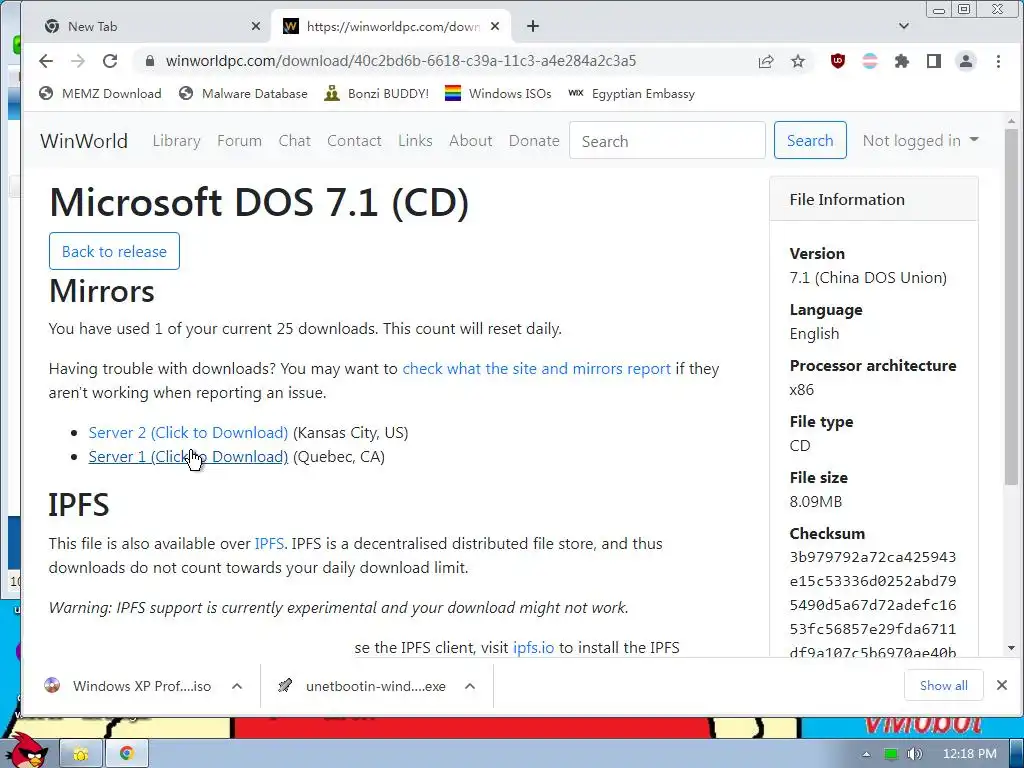
Task: Reload the current page
Action: click(x=110, y=61)
